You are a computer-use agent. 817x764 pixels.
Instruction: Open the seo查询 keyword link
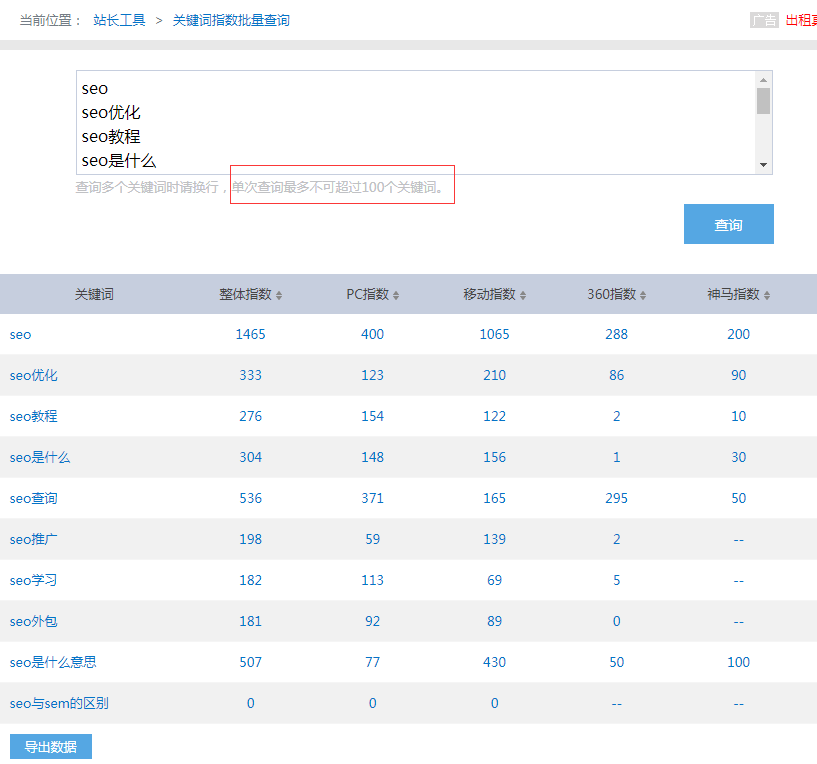34,499
